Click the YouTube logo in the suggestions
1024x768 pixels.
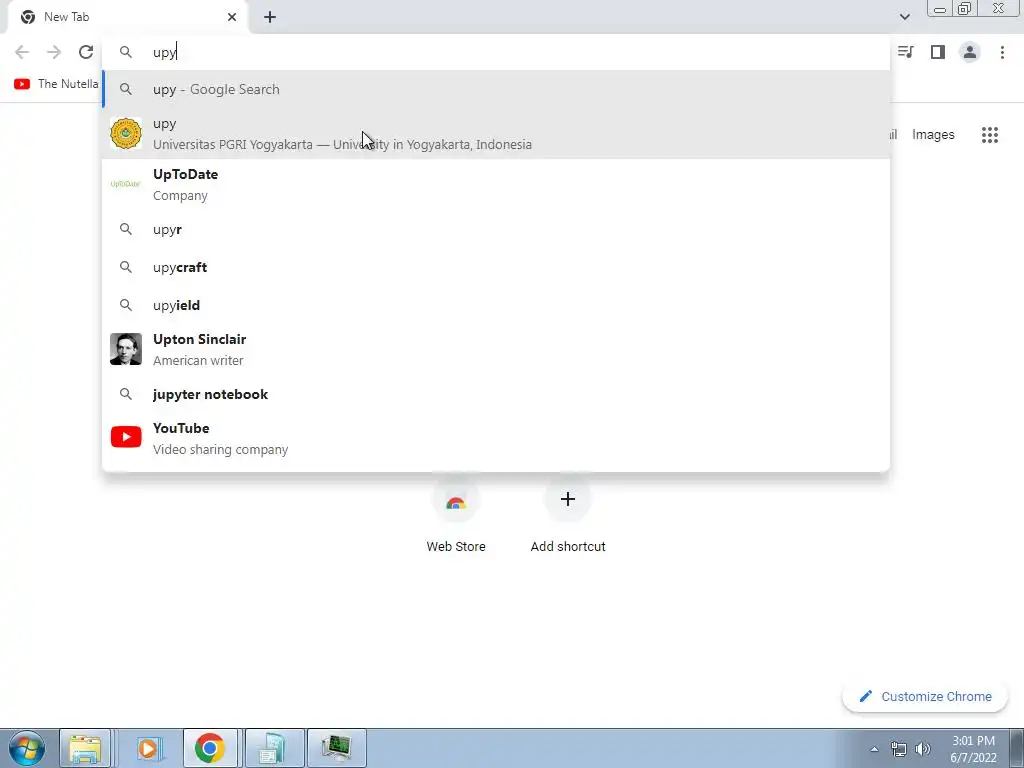[x=126, y=437]
